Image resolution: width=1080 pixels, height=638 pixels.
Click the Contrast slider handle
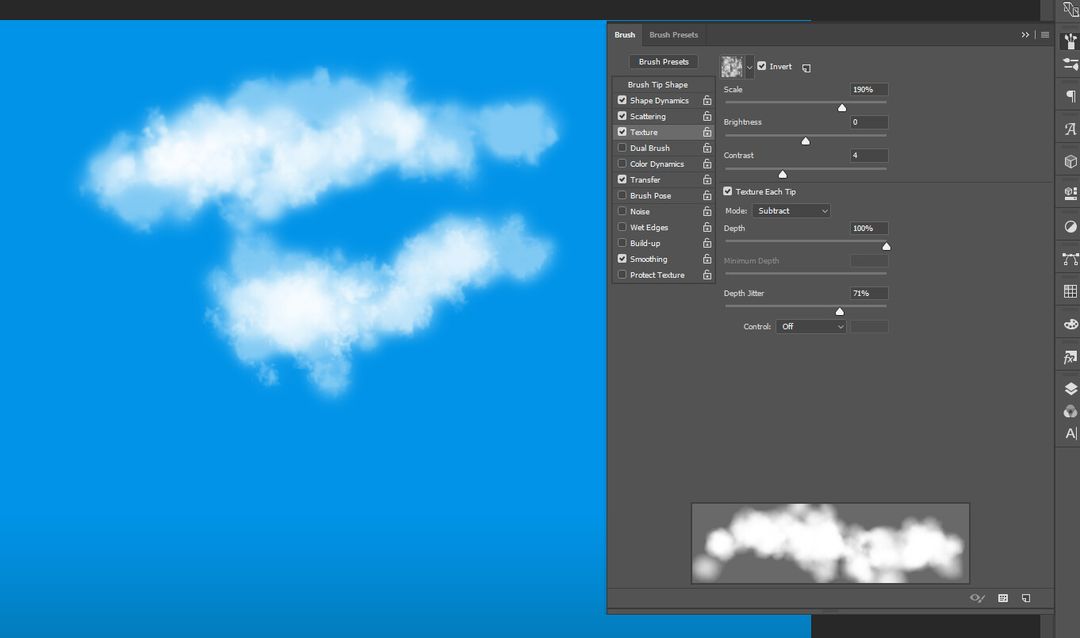782,174
